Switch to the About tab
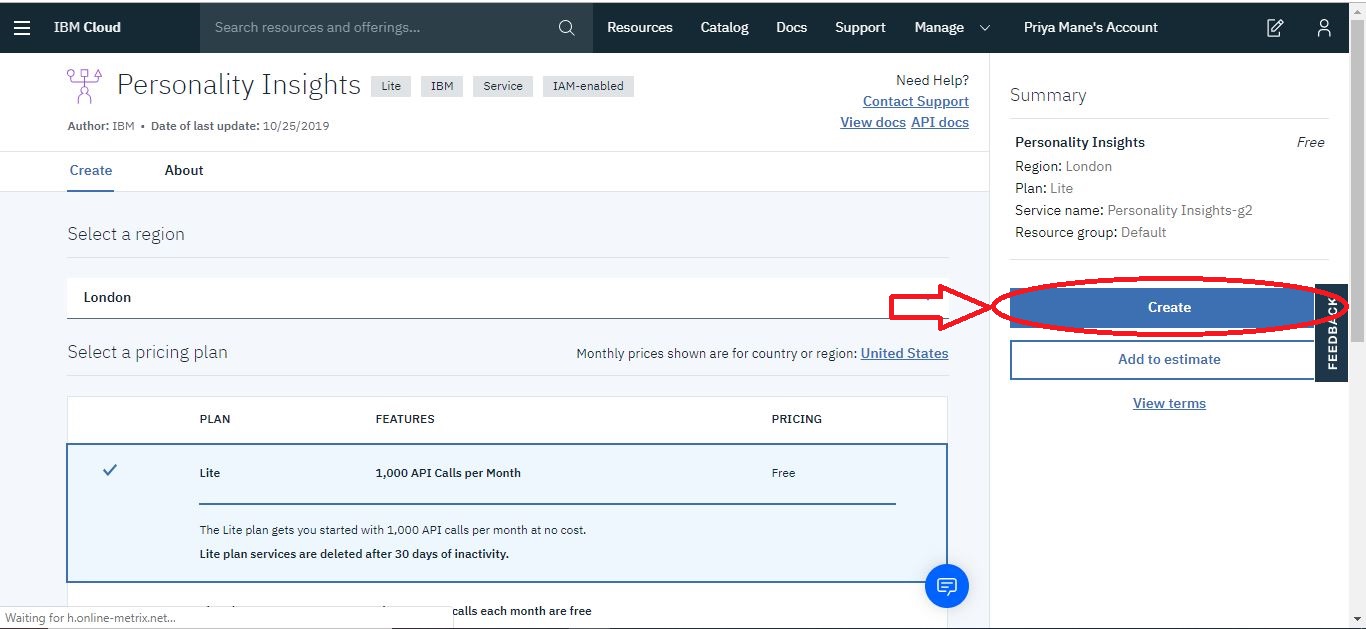1366x629 pixels. point(184,170)
